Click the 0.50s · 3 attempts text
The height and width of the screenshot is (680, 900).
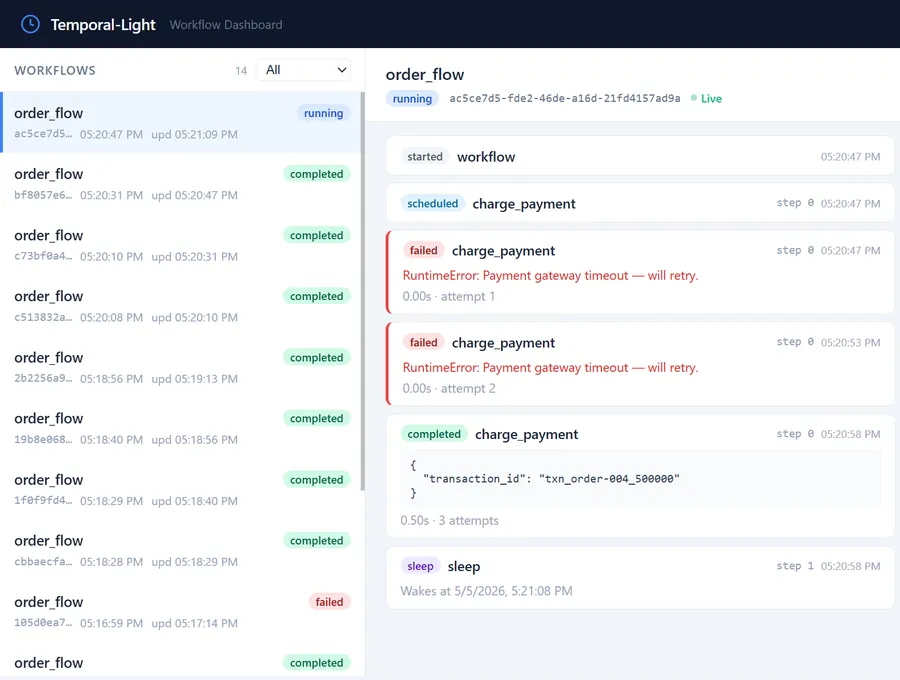coord(449,520)
